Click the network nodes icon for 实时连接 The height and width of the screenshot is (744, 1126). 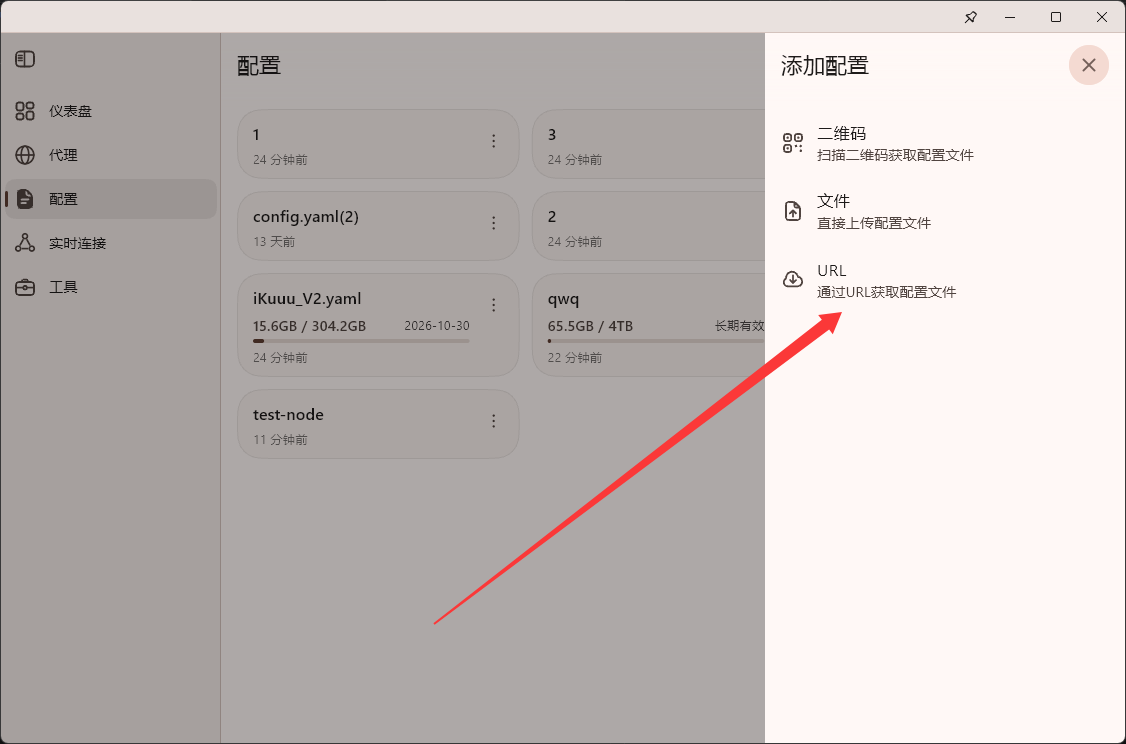click(25, 243)
